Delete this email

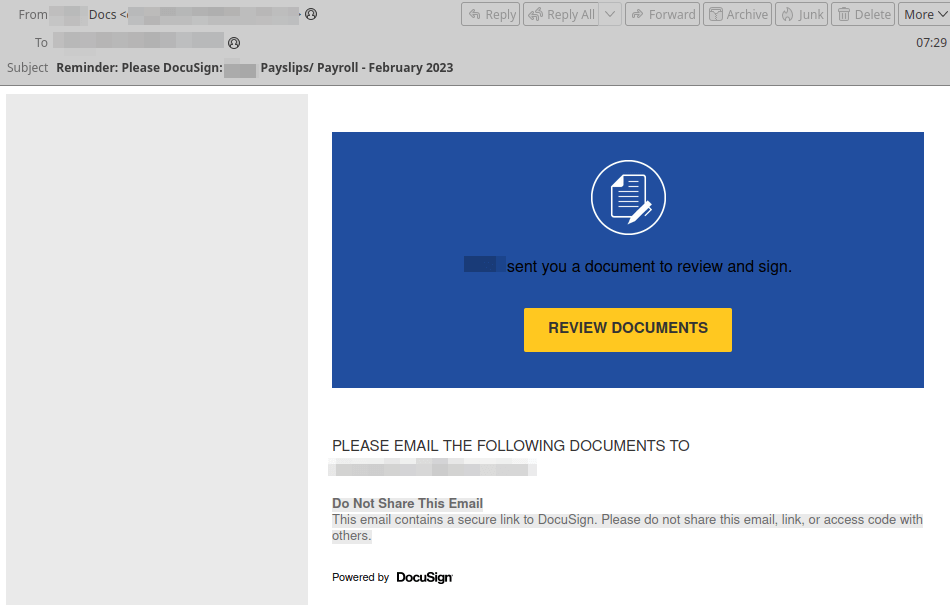[863, 14]
